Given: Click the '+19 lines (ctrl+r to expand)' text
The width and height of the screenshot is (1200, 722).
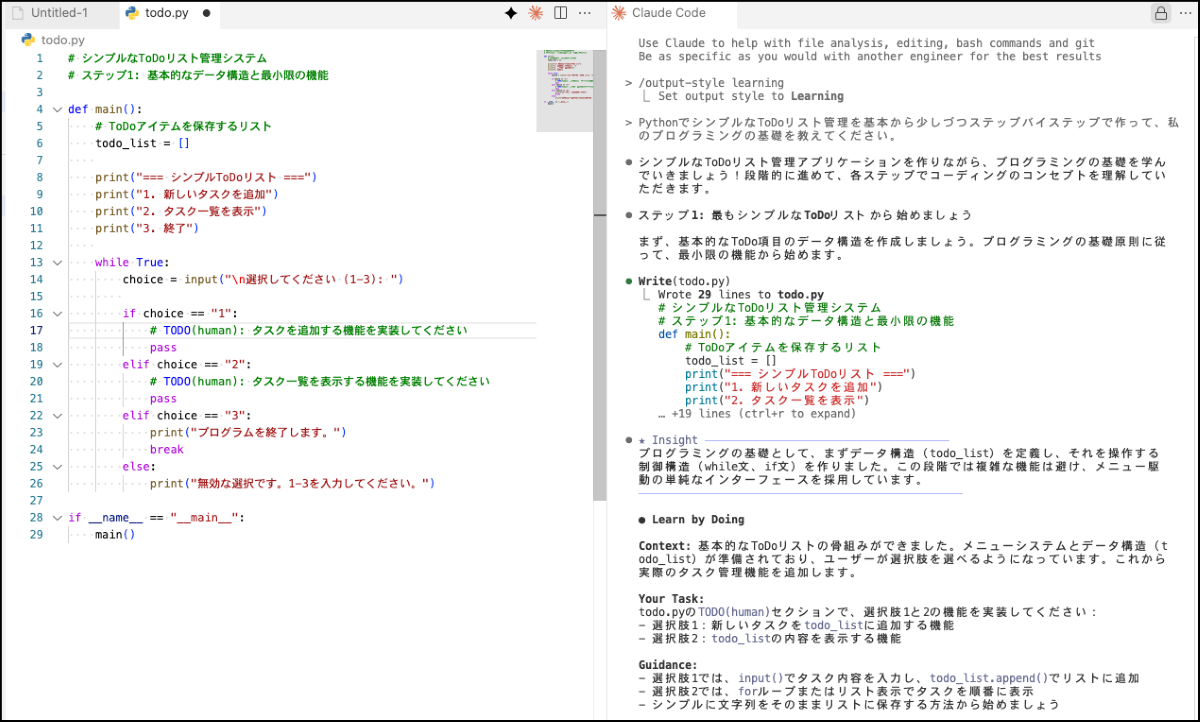Looking at the screenshot, I should (756, 413).
